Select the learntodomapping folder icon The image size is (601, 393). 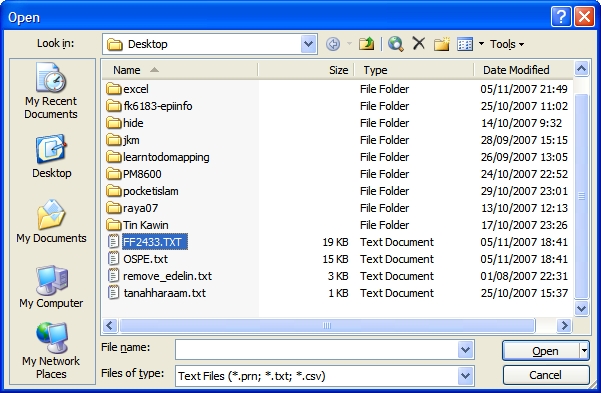coord(113,157)
